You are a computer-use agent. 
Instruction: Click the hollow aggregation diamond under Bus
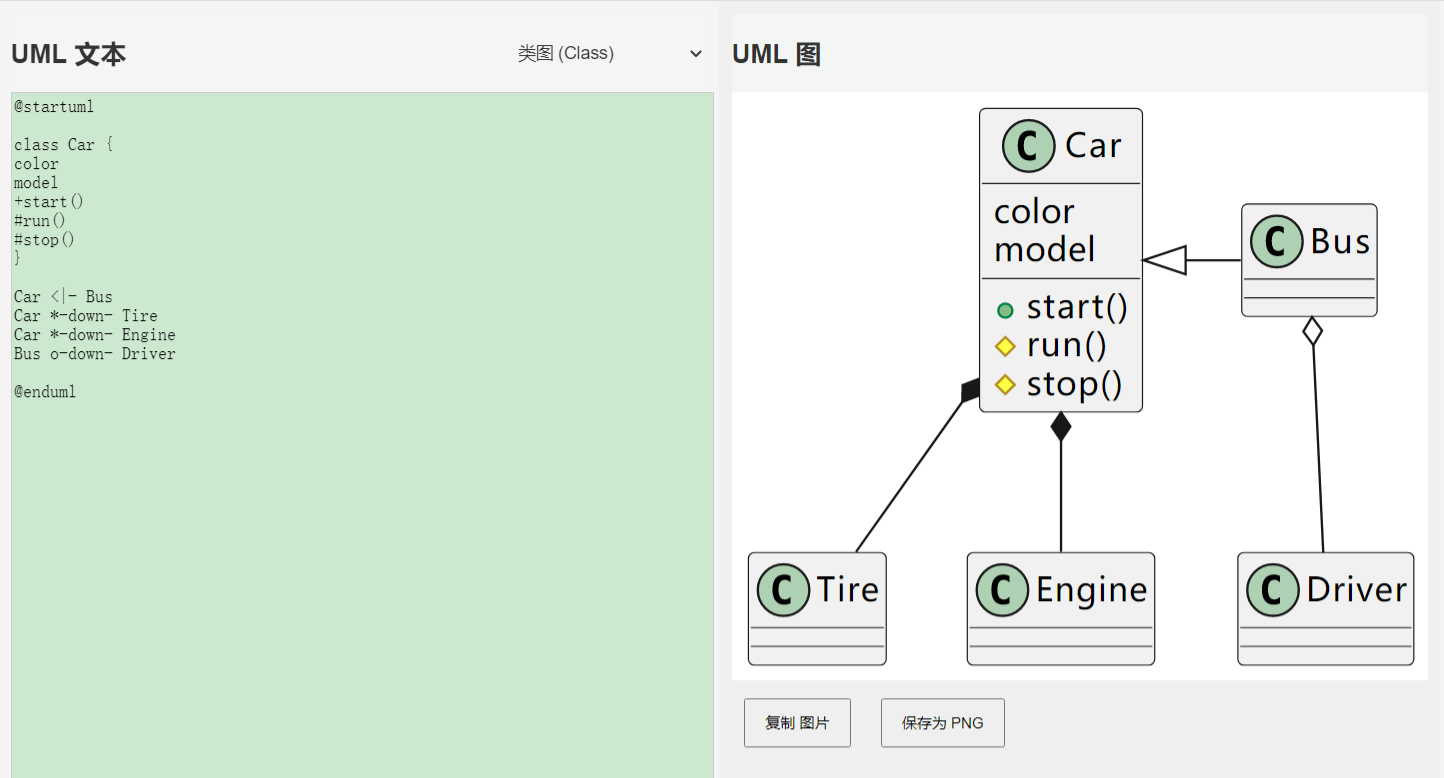pyautogui.click(x=1312, y=331)
